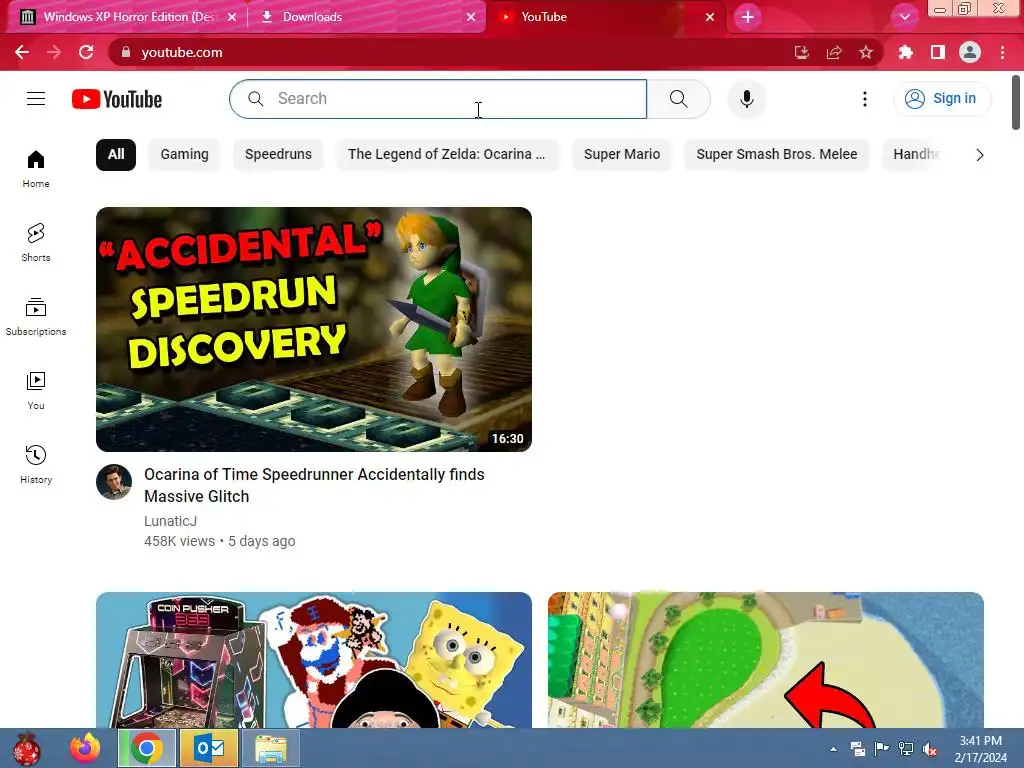Screen dimensions: 1024x768
Task: Click the Start ornament button
Action: (26, 748)
